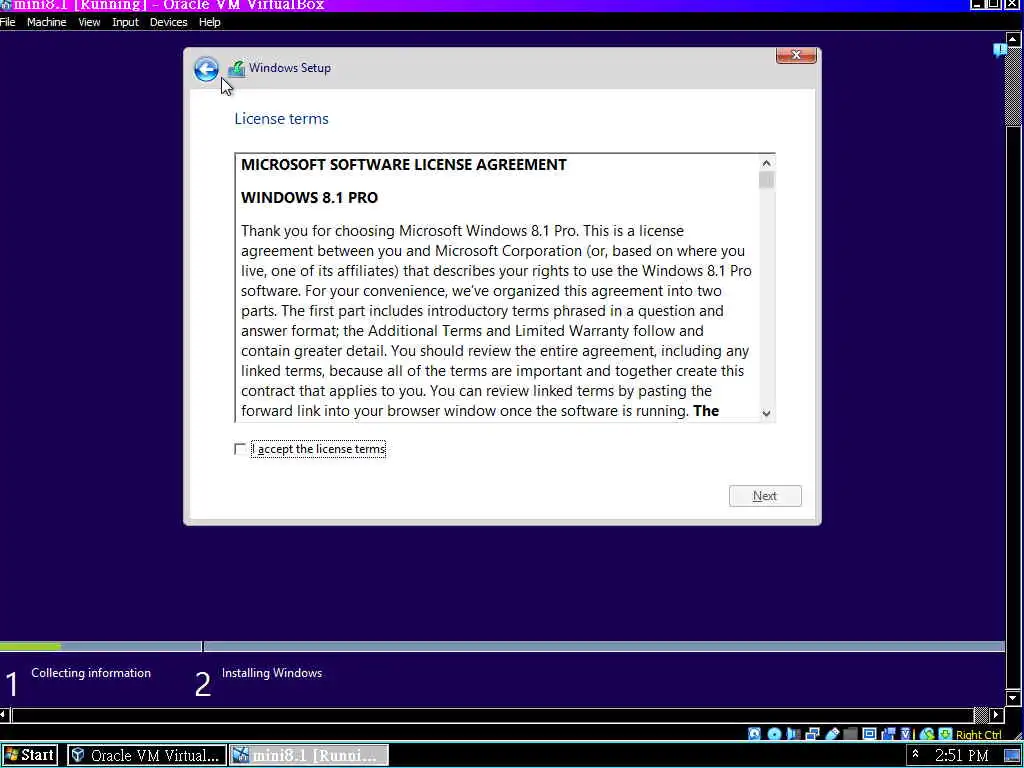Click the WINDOWS 8.1 PRO heading text
Image resolution: width=1024 pixels, height=768 pixels.
[x=310, y=197]
